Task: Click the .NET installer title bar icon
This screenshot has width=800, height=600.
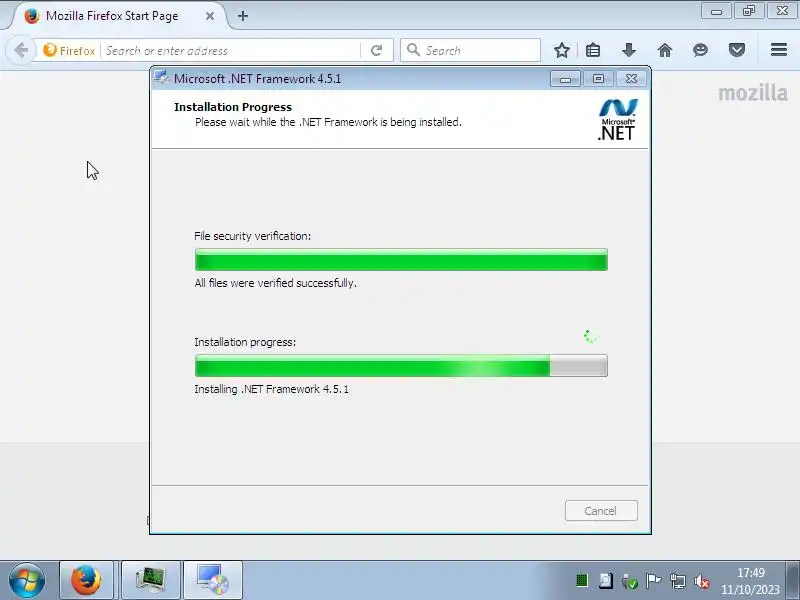Action: coord(162,78)
